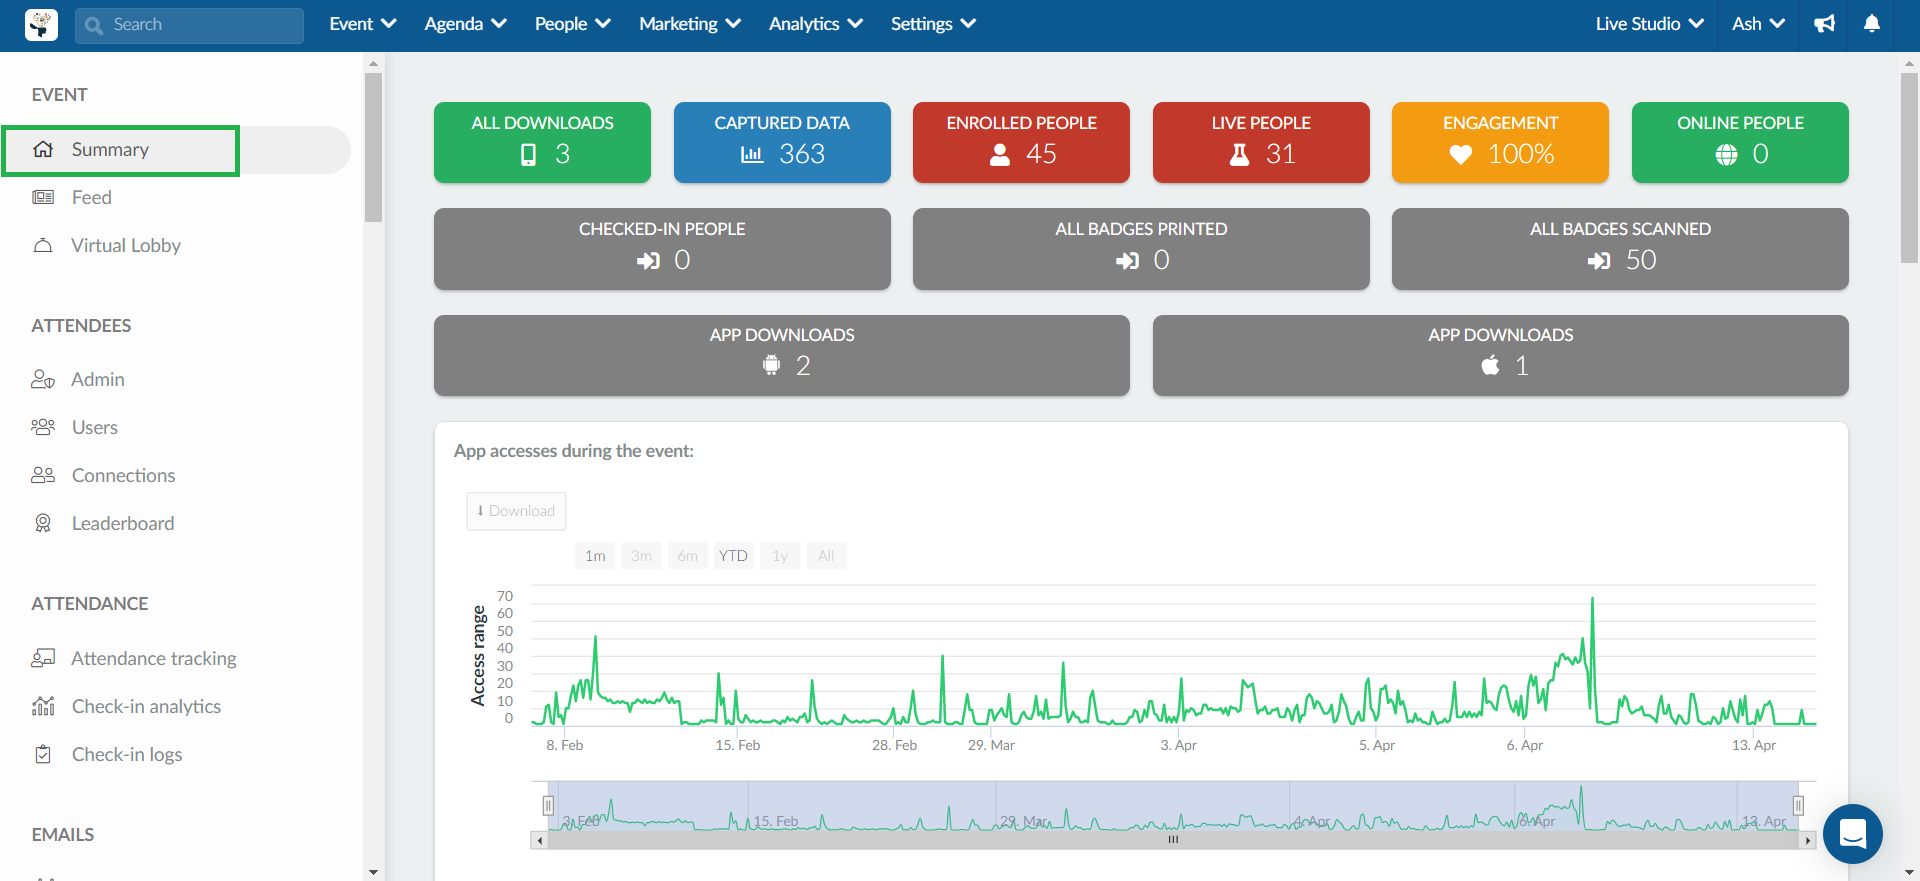Image resolution: width=1920 pixels, height=881 pixels.
Task: Select the 6m chart range
Action: 687,556
